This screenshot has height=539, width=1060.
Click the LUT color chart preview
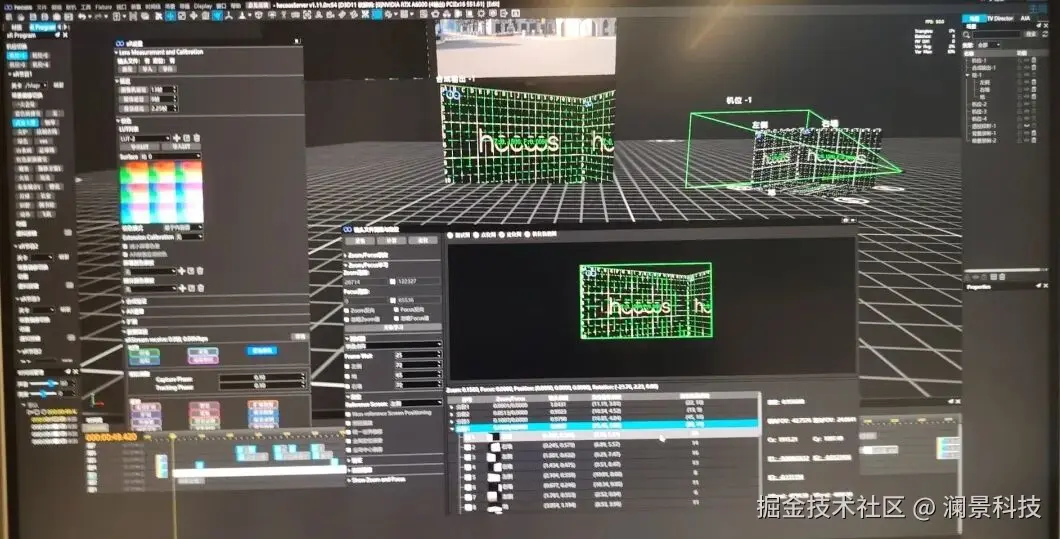(162, 193)
